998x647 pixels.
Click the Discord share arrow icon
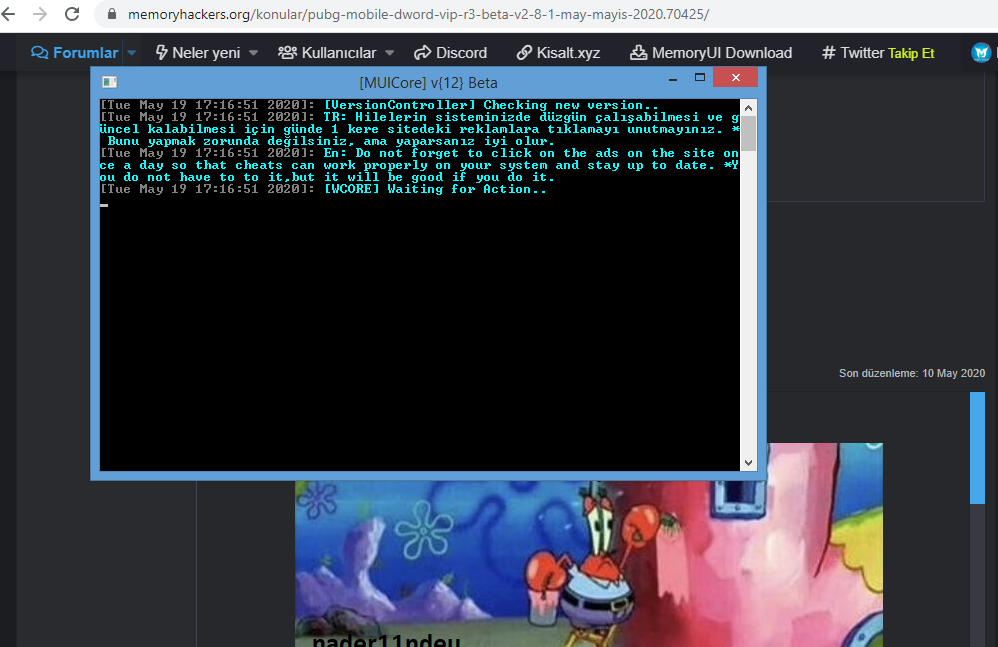point(423,53)
